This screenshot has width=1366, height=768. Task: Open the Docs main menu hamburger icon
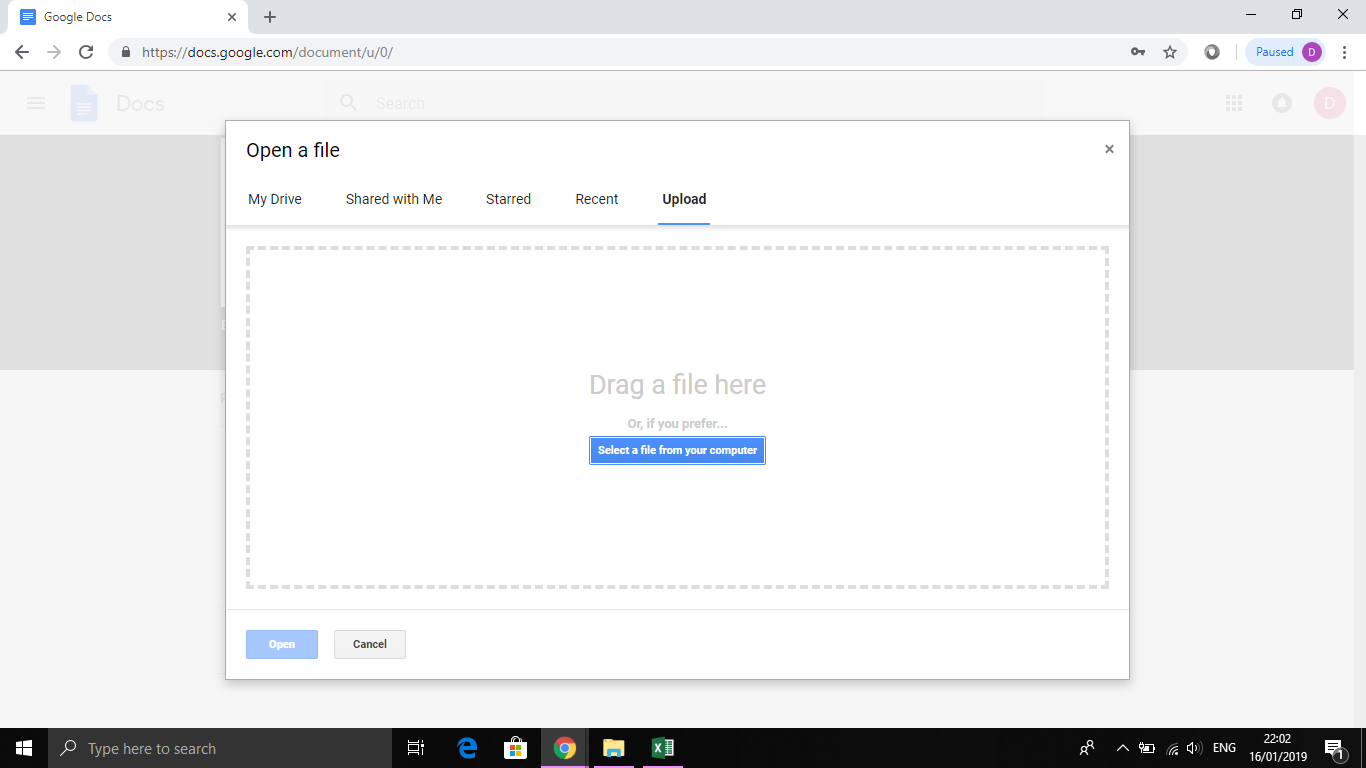pyautogui.click(x=36, y=103)
